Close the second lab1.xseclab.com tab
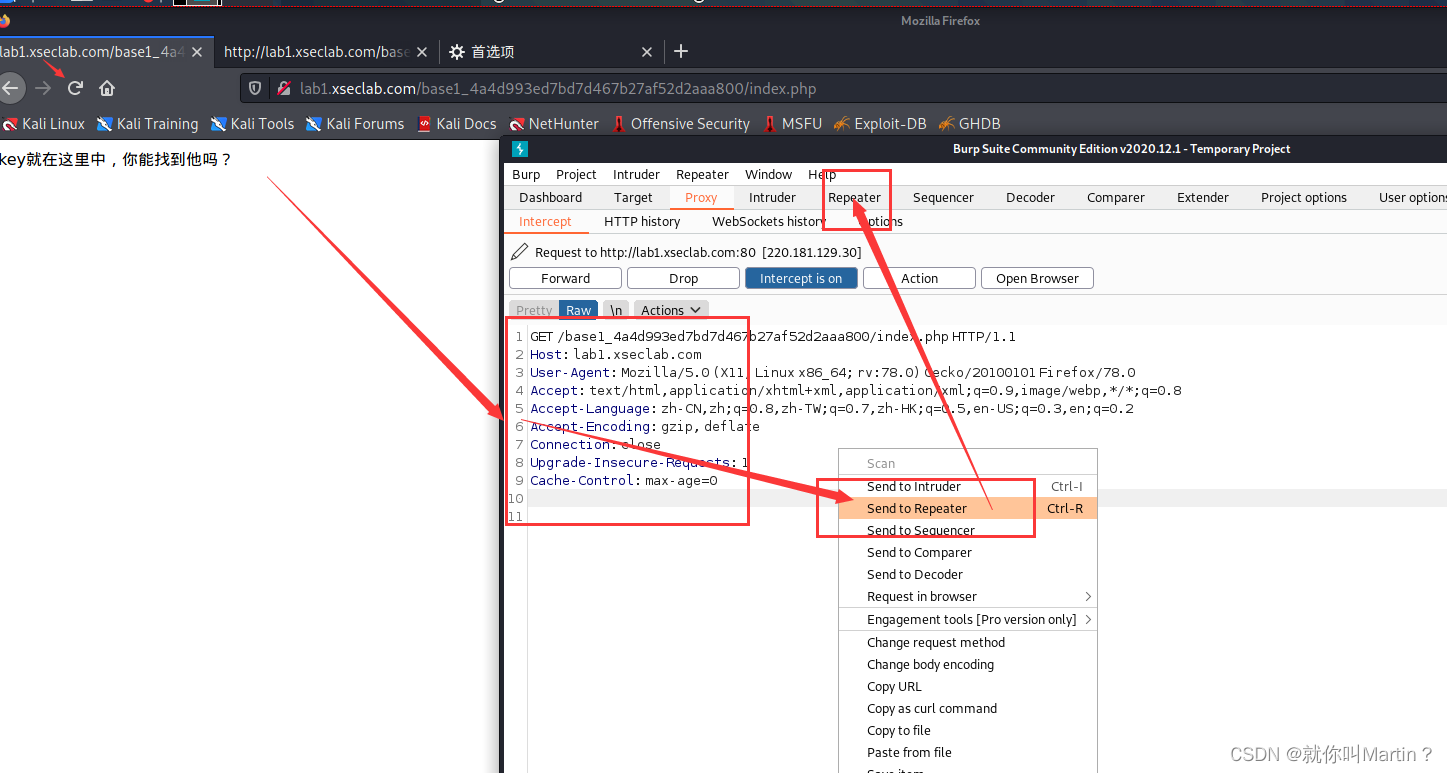1447x773 pixels. coord(422,52)
